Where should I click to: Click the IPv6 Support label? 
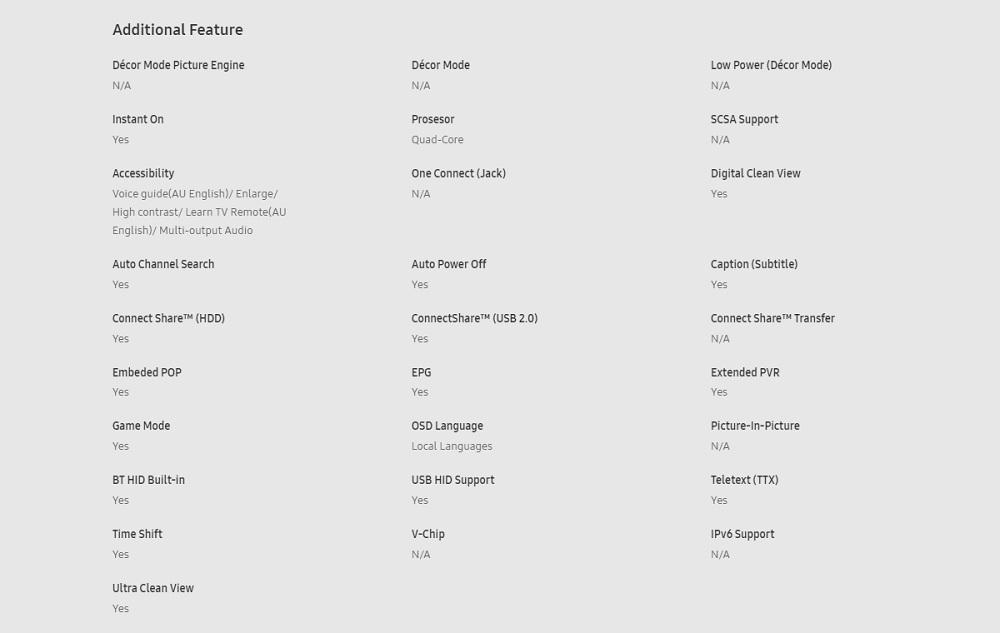(742, 534)
